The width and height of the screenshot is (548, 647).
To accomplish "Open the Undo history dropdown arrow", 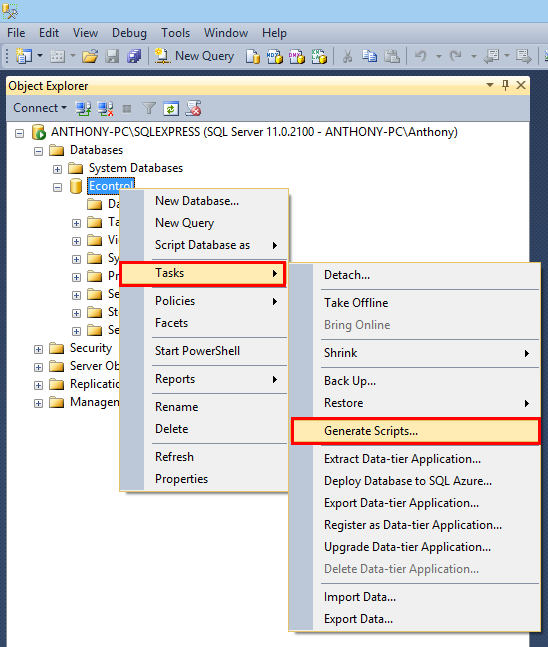I will [x=439, y=56].
